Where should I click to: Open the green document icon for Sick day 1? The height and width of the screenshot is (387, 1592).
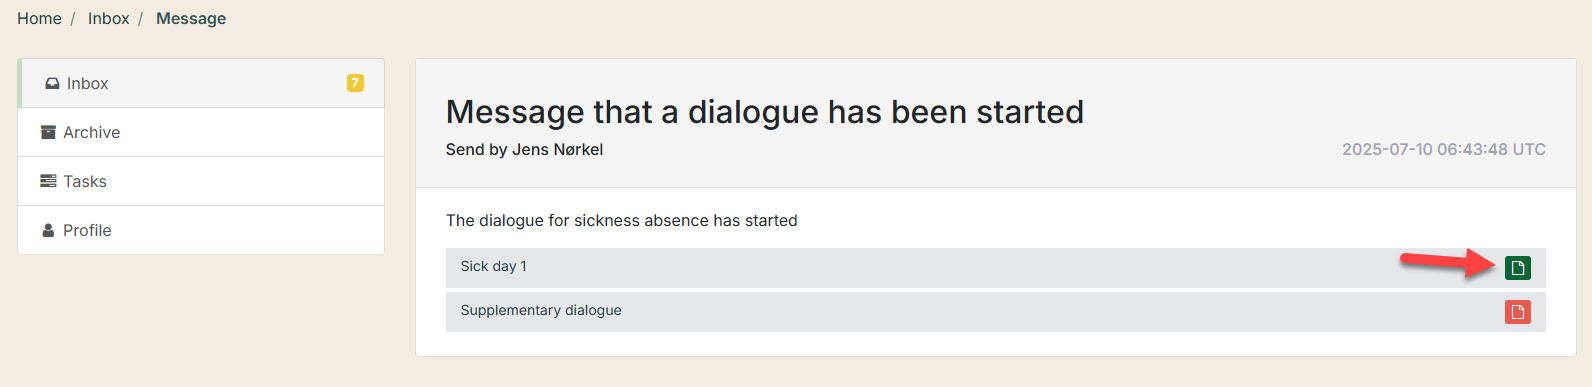1518,267
